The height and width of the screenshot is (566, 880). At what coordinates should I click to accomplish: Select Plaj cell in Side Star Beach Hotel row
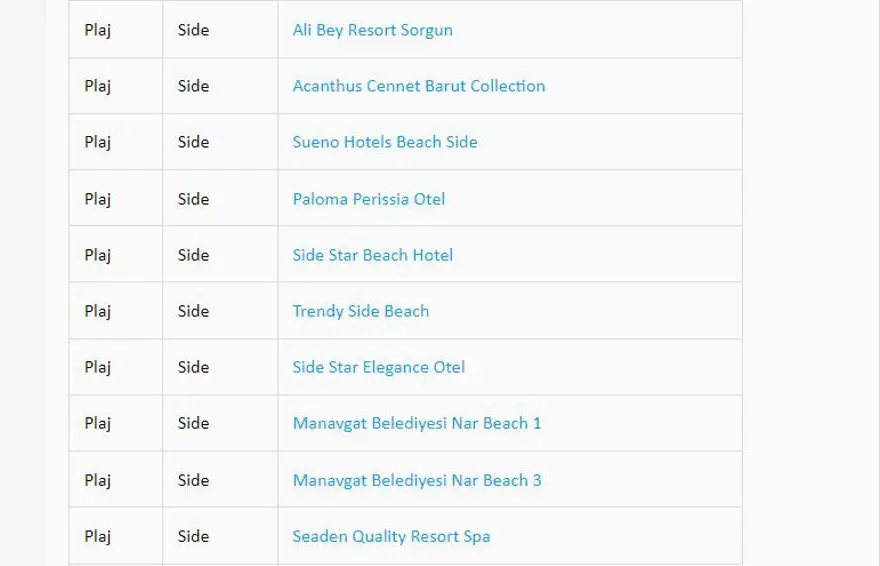coord(98,255)
